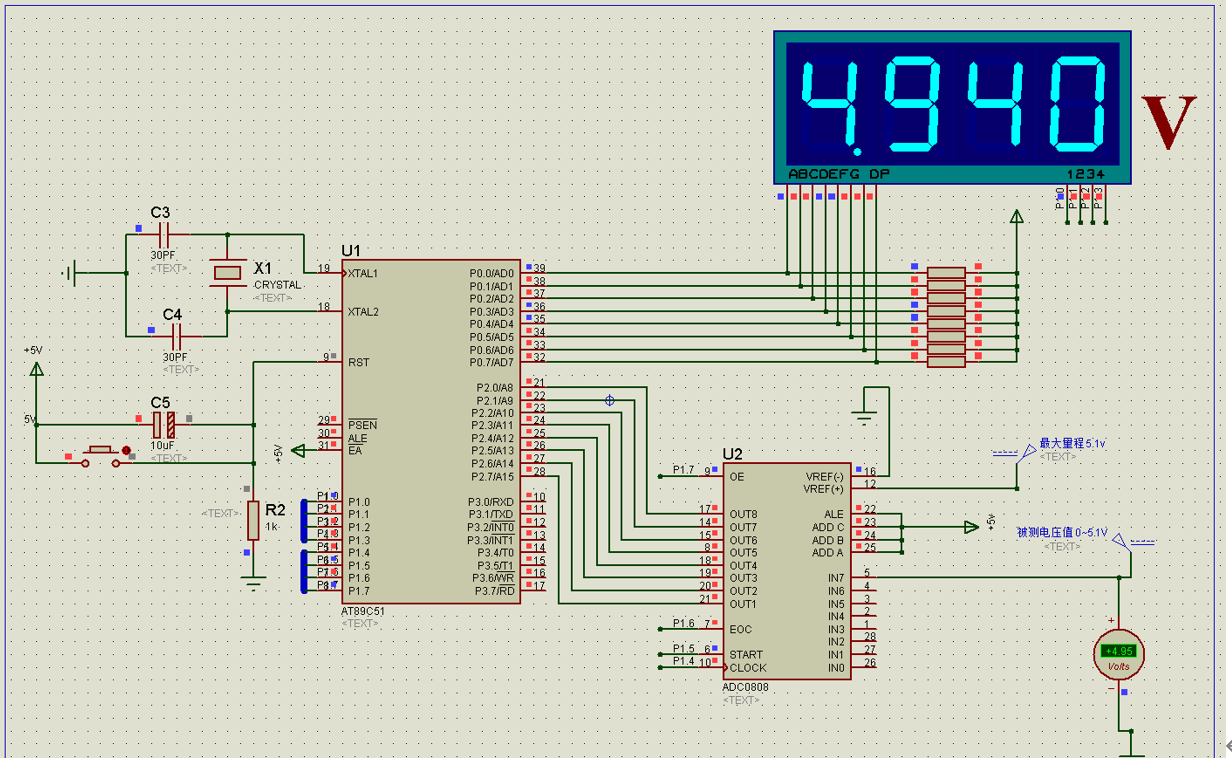Click the PSEN pin label
This screenshot has height=758, width=1232.
pos(362,425)
